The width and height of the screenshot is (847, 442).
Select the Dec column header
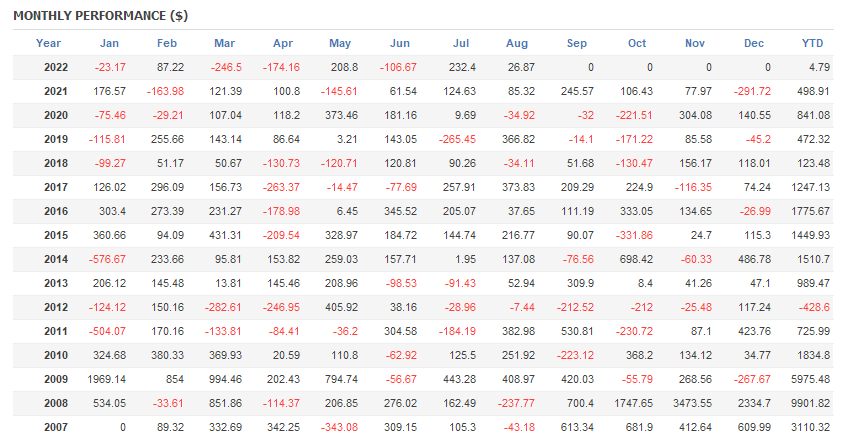(756, 43)
